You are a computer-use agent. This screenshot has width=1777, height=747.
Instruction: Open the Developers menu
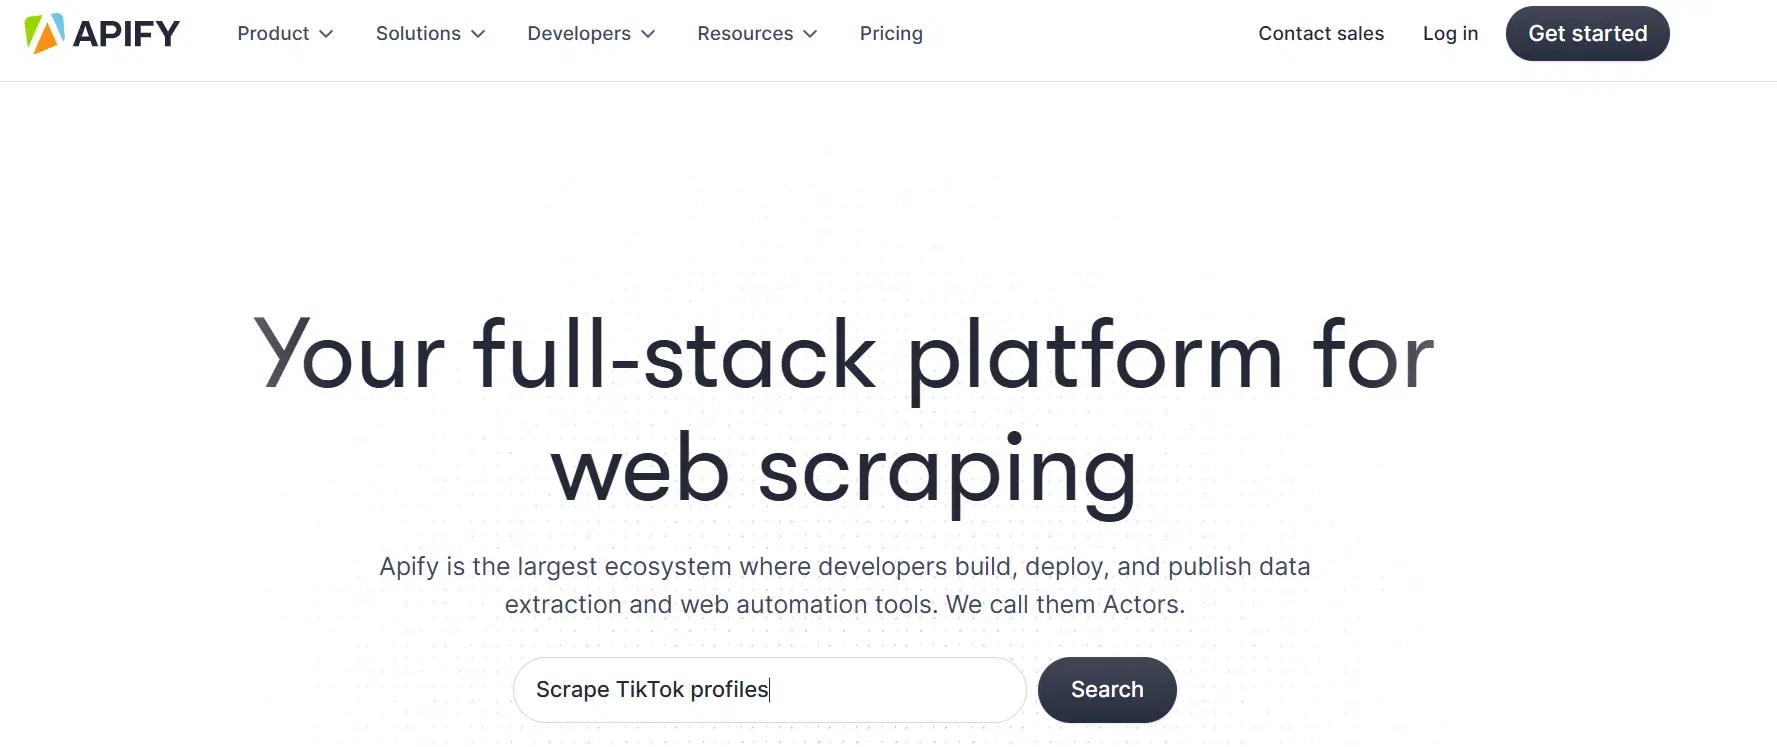591,33
